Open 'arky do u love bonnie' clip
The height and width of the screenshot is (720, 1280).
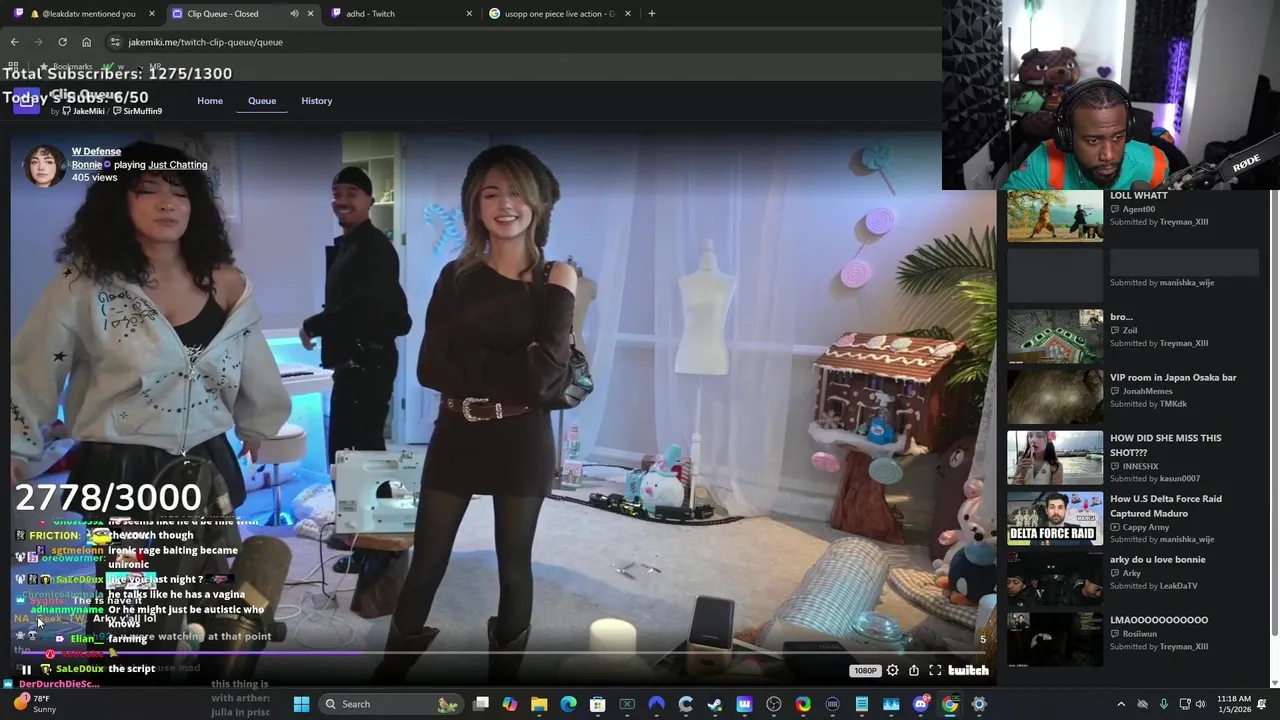(x=1157, y=560)
